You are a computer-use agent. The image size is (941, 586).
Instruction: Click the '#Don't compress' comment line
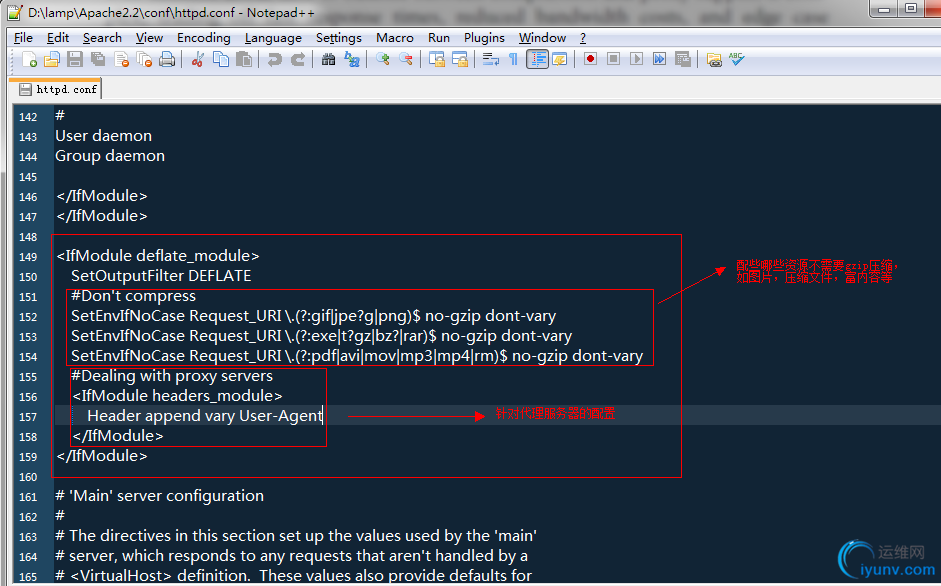tap(133, 296)
